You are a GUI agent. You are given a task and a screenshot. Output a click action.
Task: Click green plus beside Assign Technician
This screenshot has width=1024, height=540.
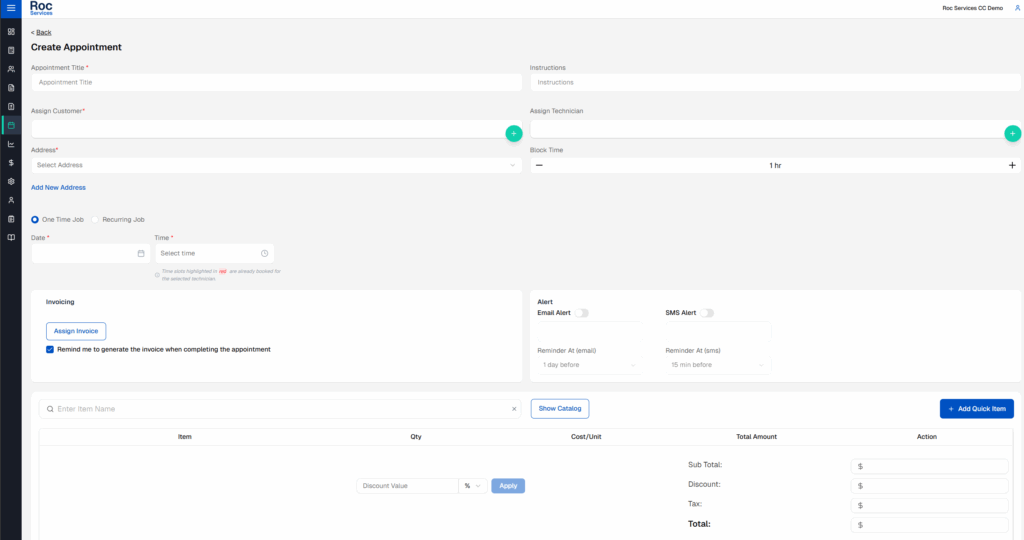pos(1012,133)
